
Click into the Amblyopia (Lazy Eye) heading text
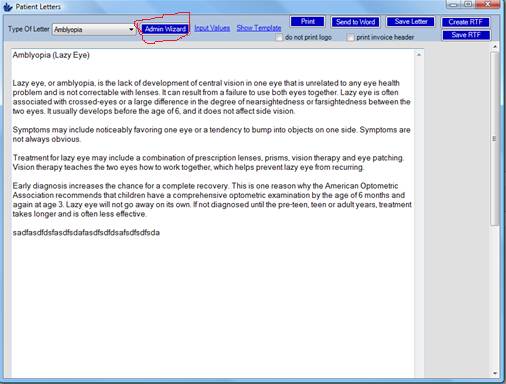51,55
